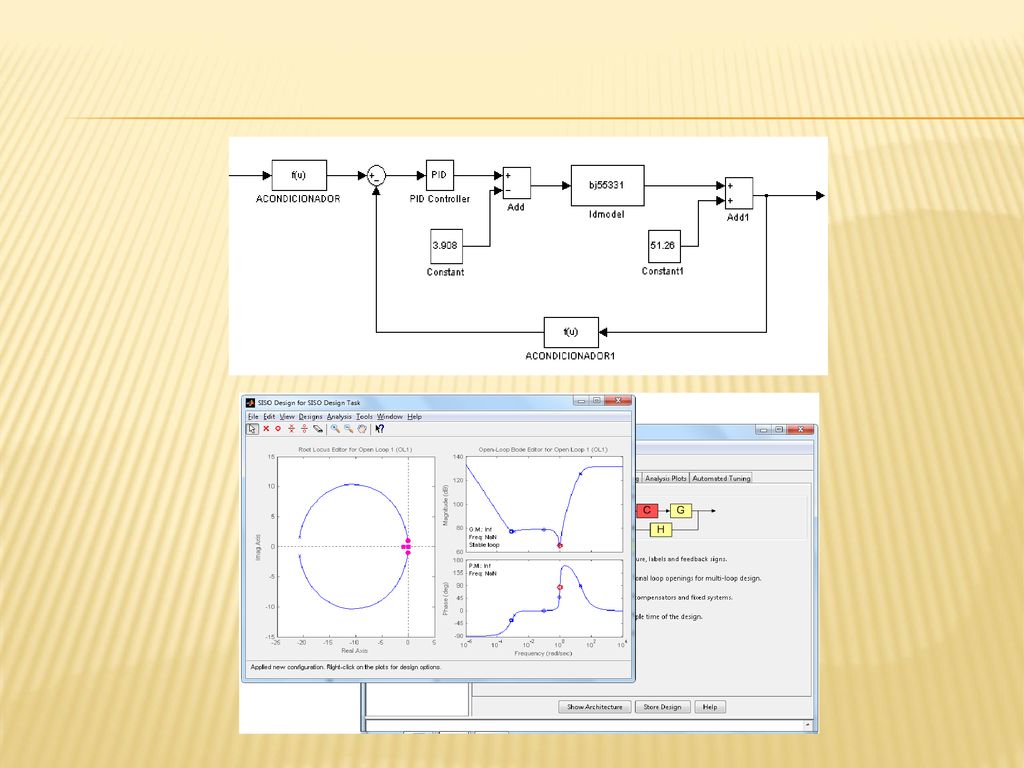Pick the add complex zero tool
The width and height of the screenshot is (1024, 768).
tap(304, 429)
